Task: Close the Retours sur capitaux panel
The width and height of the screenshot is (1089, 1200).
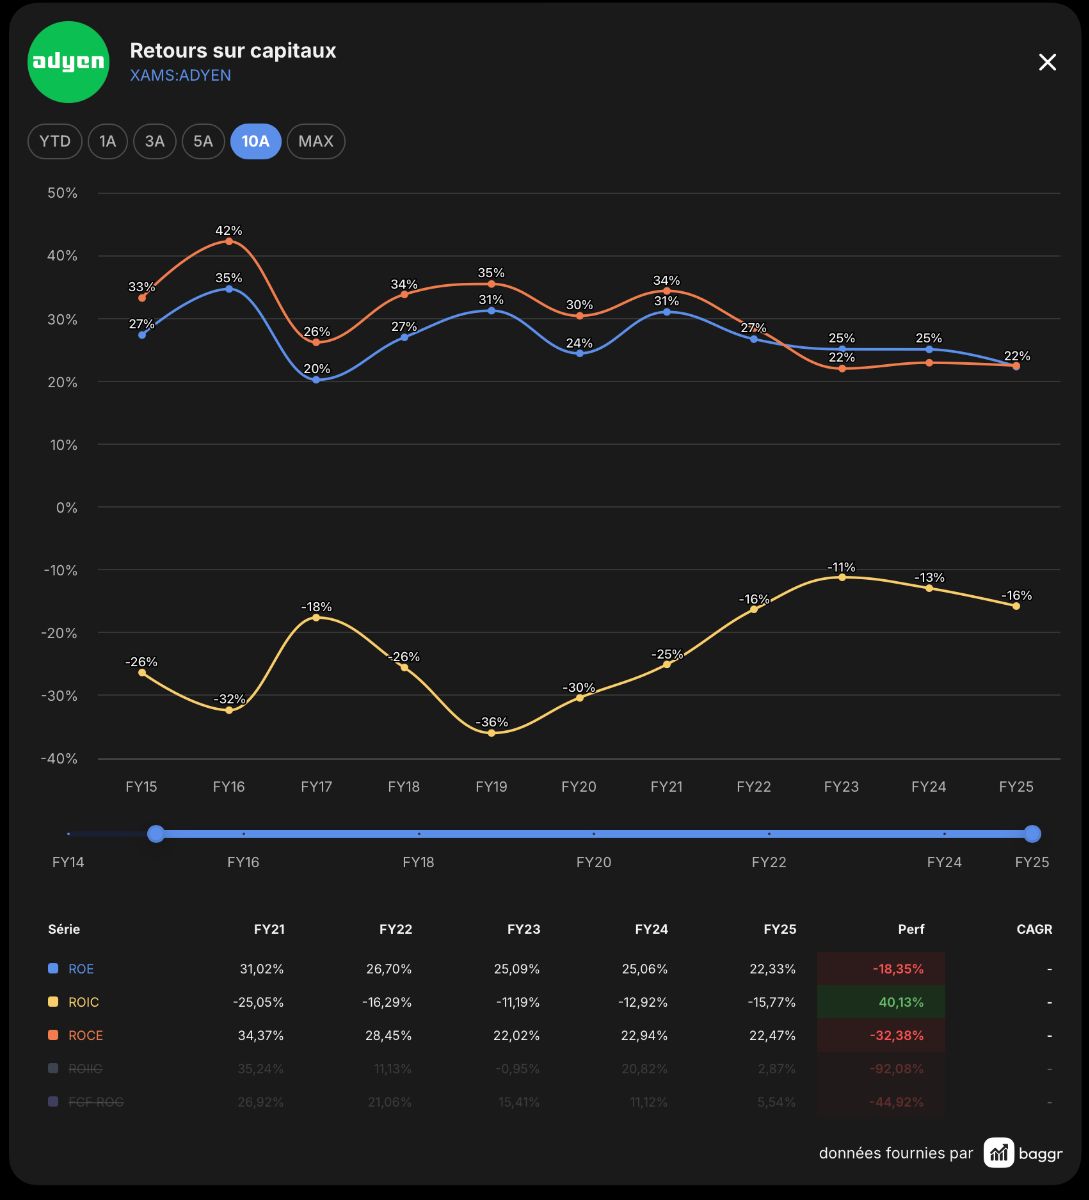Action: (1047, 62)
